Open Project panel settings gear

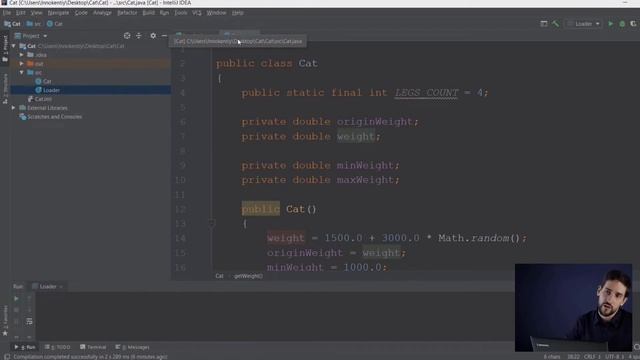pyautogui.click(x=153, y=36)
